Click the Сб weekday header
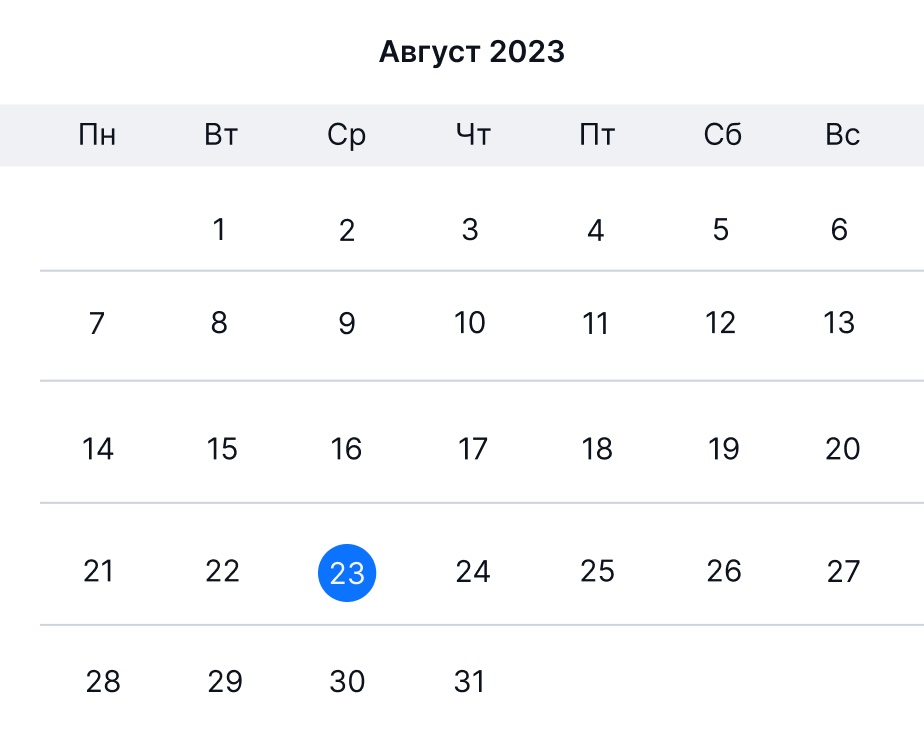Viewport: 924px width, 748px height. tap(722, 135)
